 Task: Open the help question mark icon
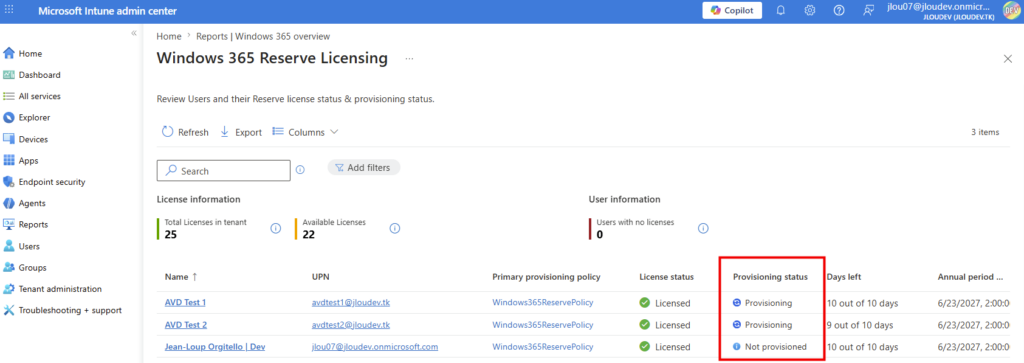point(839,10)
